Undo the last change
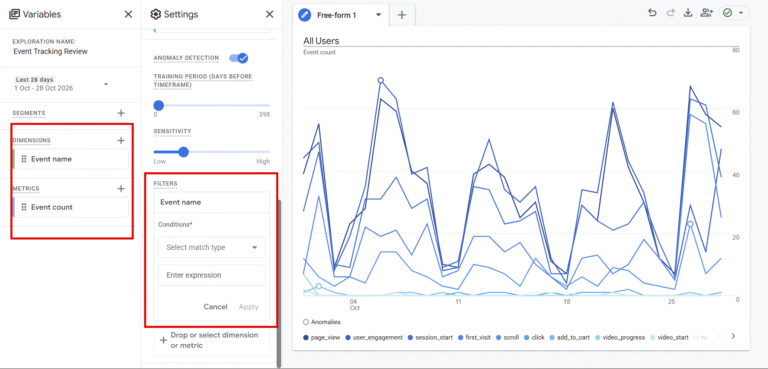 [652, 13]
